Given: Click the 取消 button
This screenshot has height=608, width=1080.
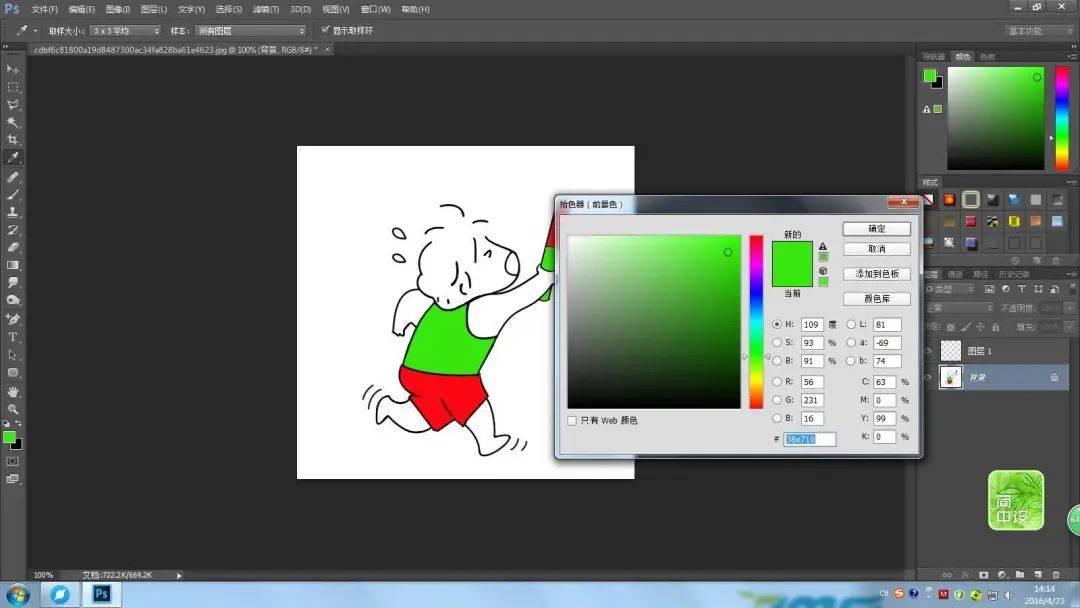Looking at the screenshot, I should (x=877, y=249).
